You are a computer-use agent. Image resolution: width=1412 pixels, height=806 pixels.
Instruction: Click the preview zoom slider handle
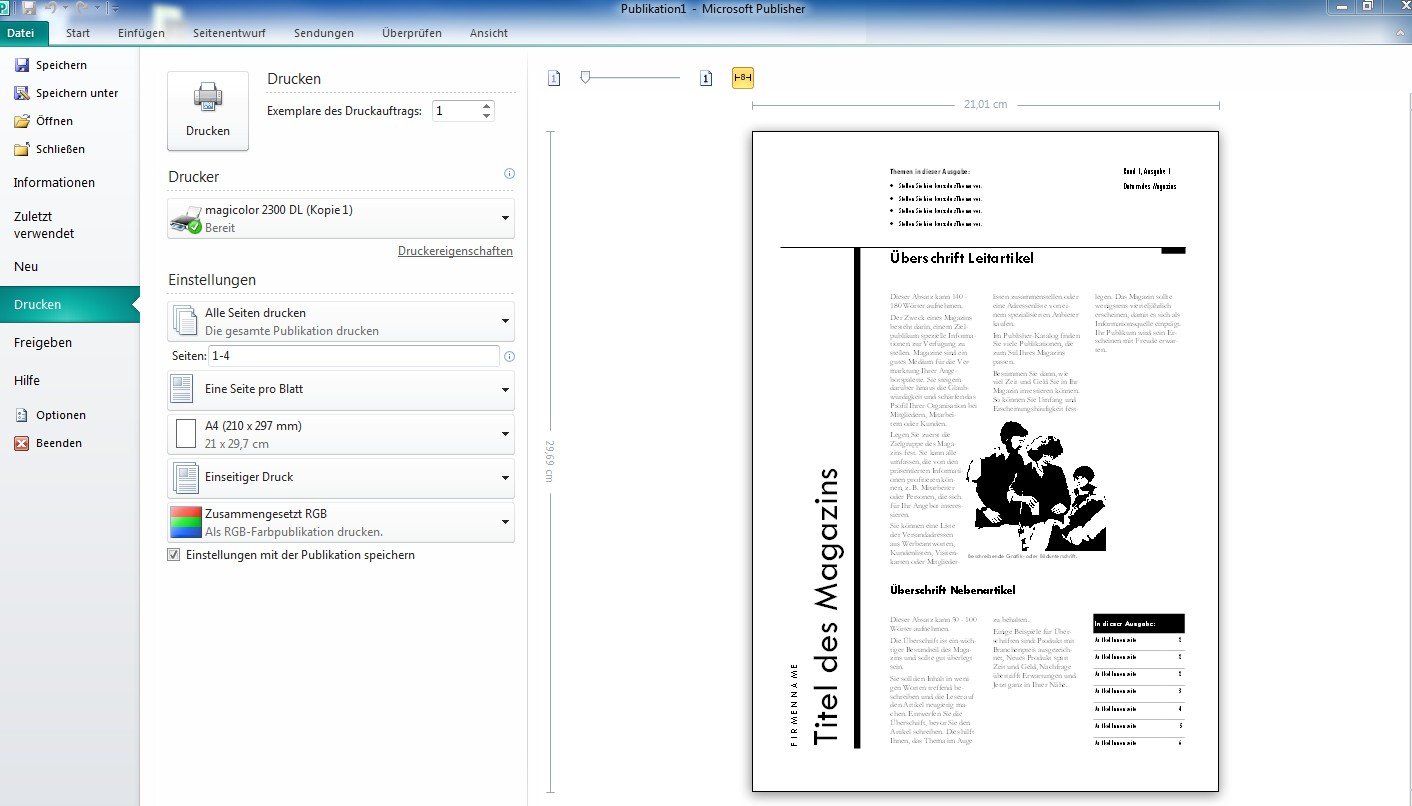coord(586,77)
